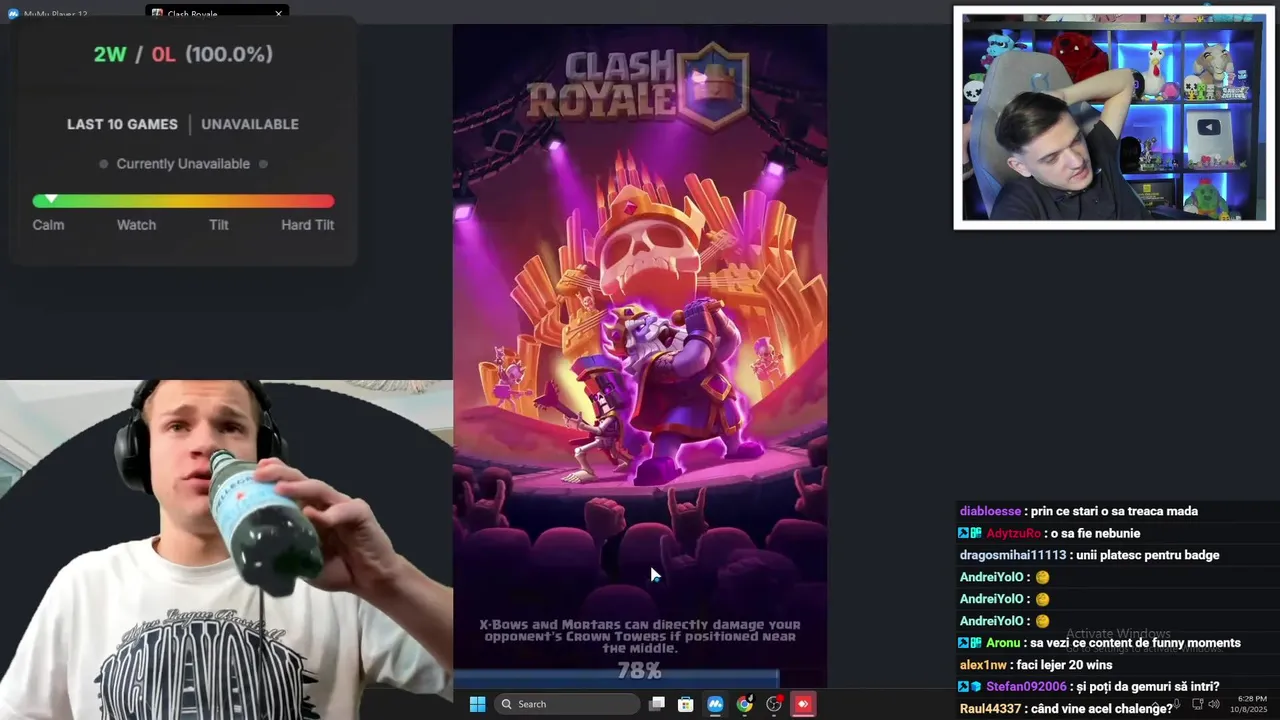Screen dimensions: 1280x720
Task: Click the AdytzuRo chat username
Action: (x=1013, y=533)
